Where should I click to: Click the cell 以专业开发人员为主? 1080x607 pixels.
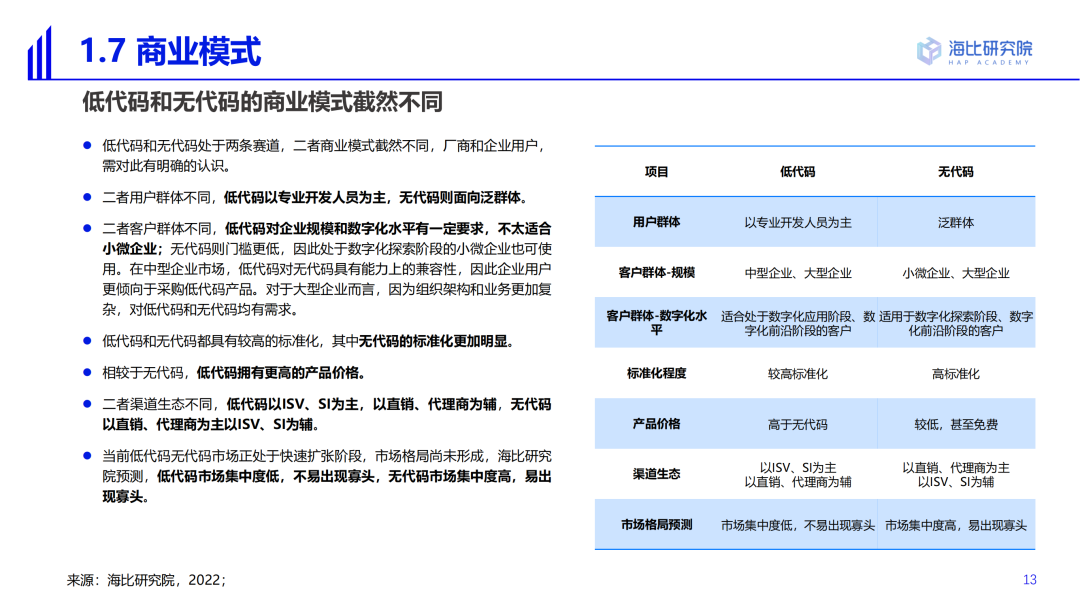point(798,223)
